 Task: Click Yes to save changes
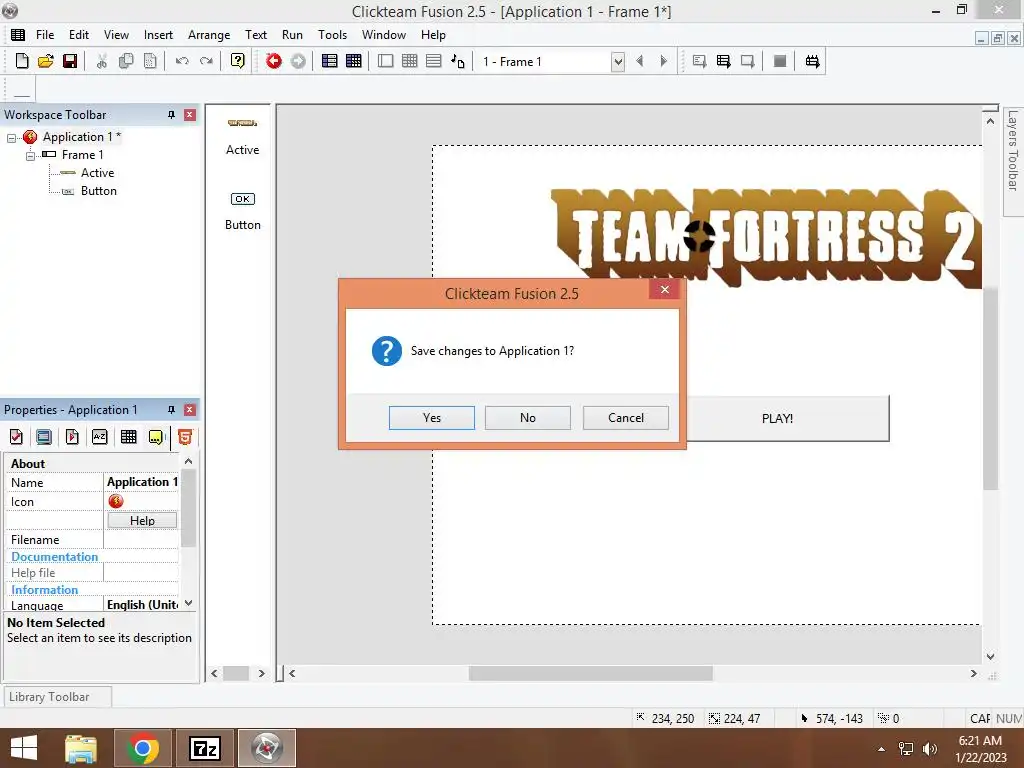click(432, 418)
